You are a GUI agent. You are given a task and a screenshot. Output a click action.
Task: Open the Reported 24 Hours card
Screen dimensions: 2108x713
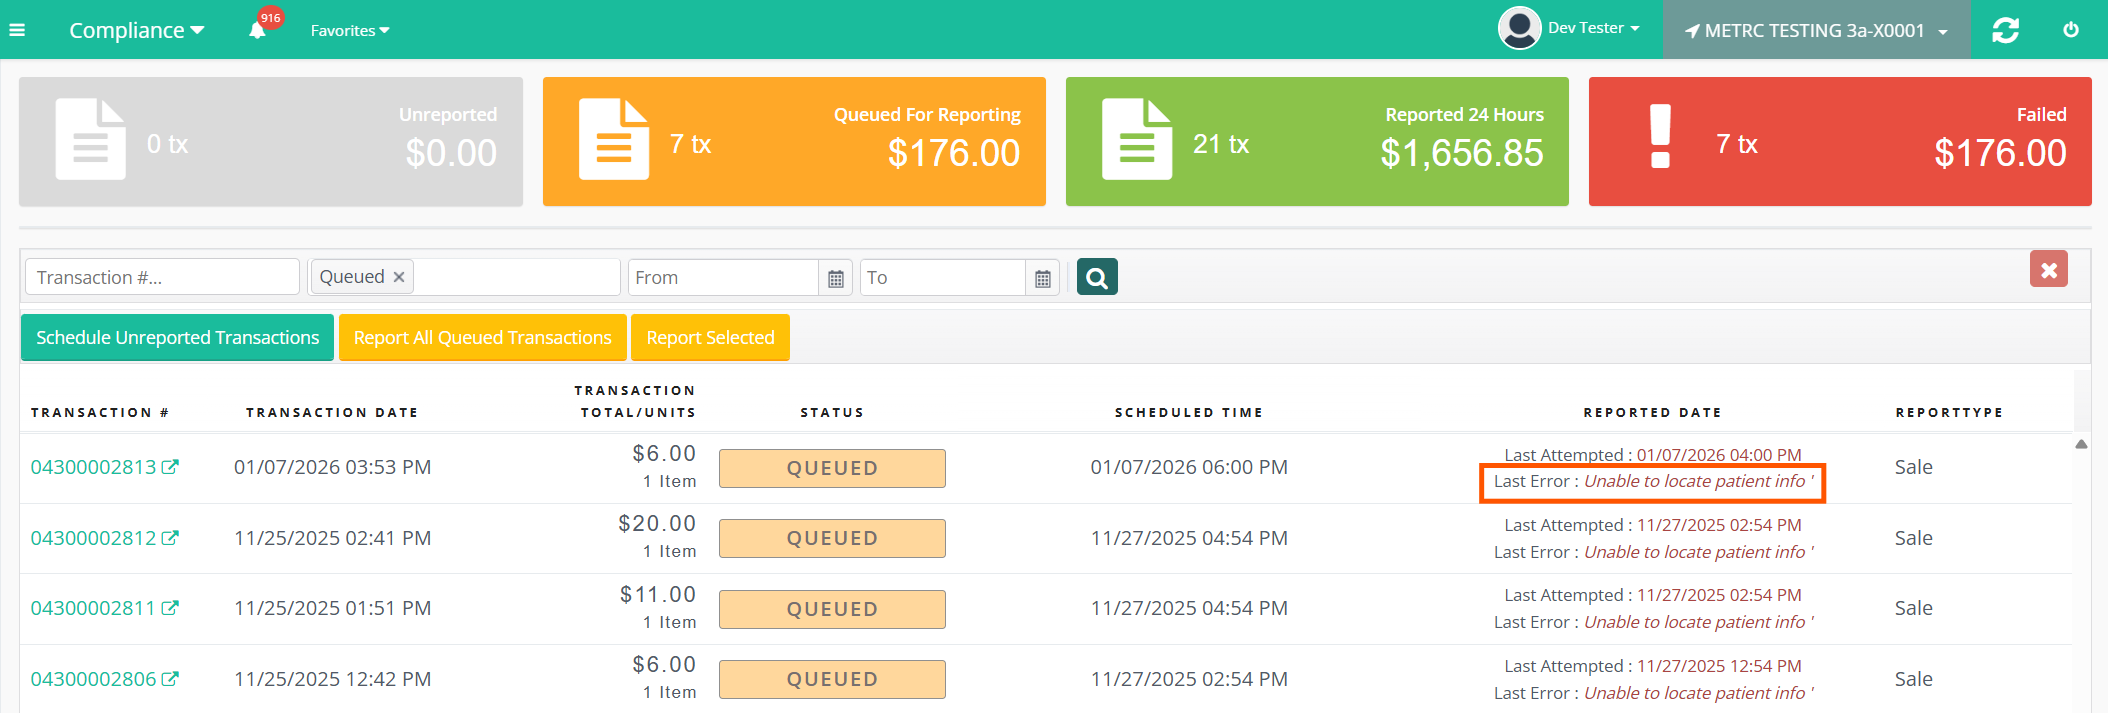point(1317,142)
